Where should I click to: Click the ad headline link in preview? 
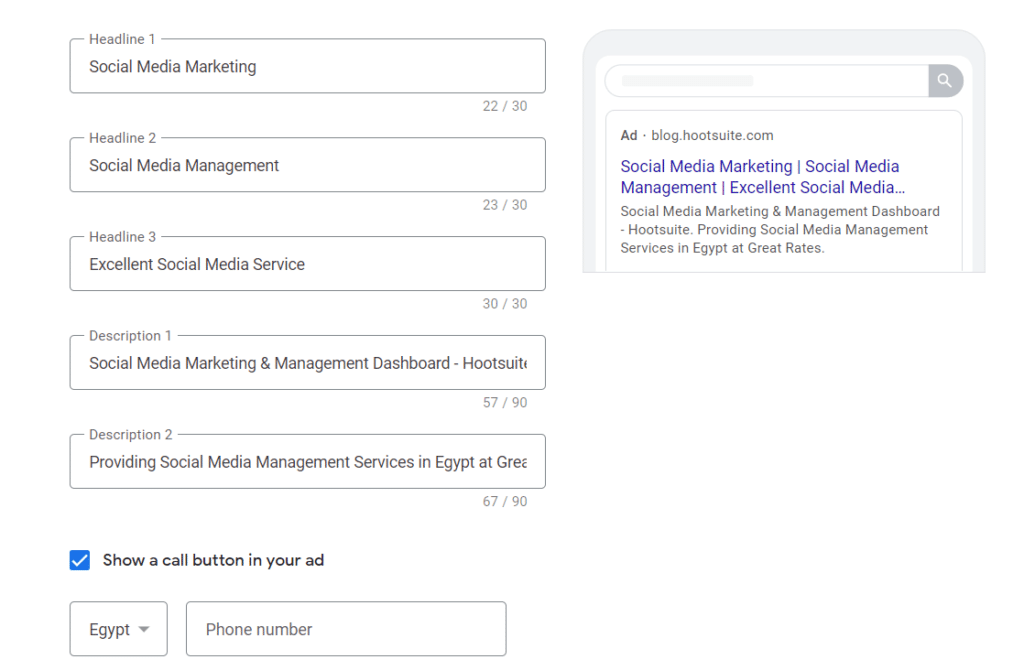click(763, 177)
